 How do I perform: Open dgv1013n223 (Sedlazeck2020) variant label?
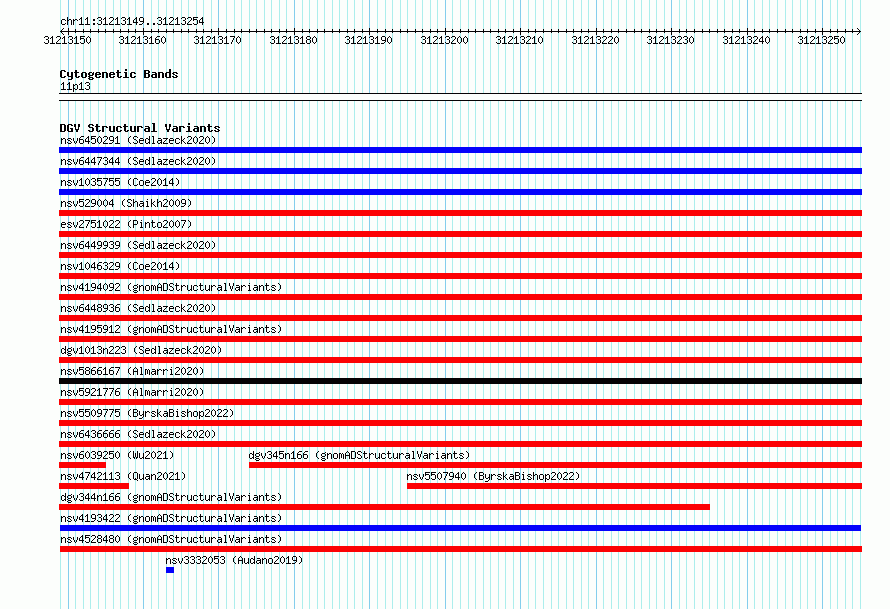pos(141,350)
